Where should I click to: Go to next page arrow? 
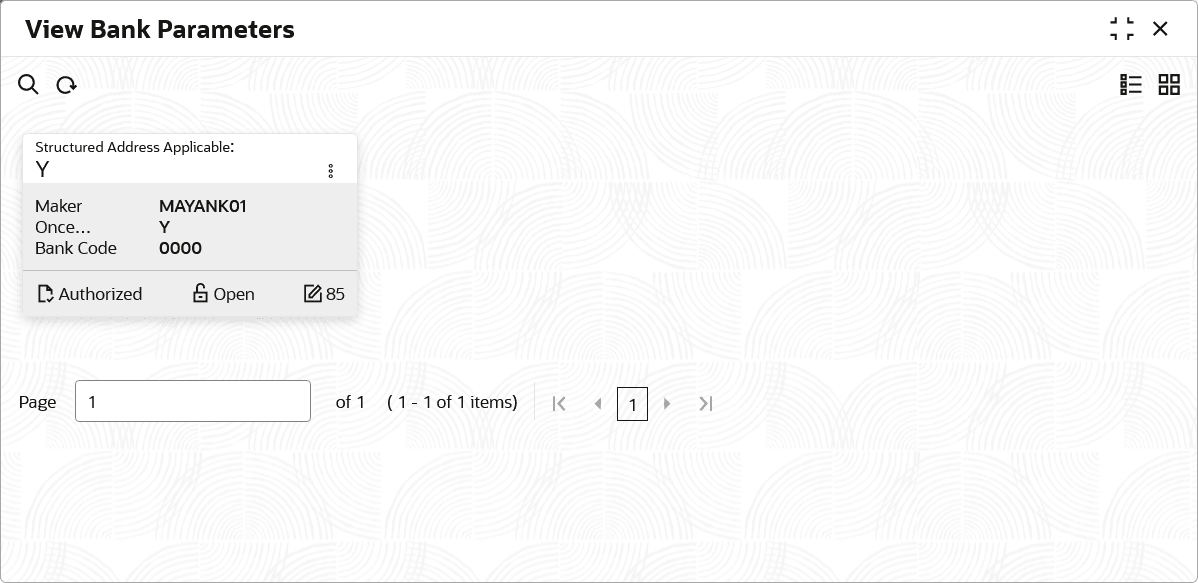click(667, 403)
